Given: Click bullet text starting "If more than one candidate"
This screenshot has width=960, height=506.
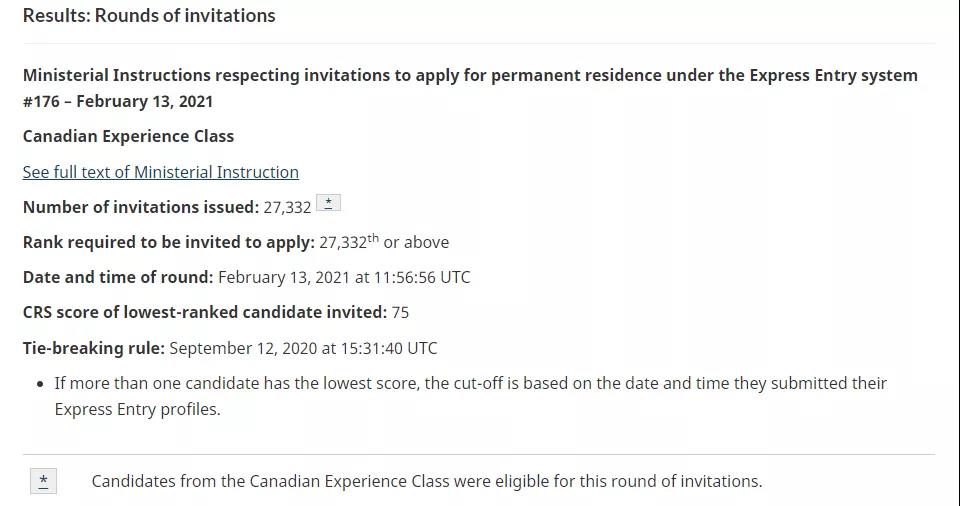Looking at the screenshot, I should click(470, 383).
